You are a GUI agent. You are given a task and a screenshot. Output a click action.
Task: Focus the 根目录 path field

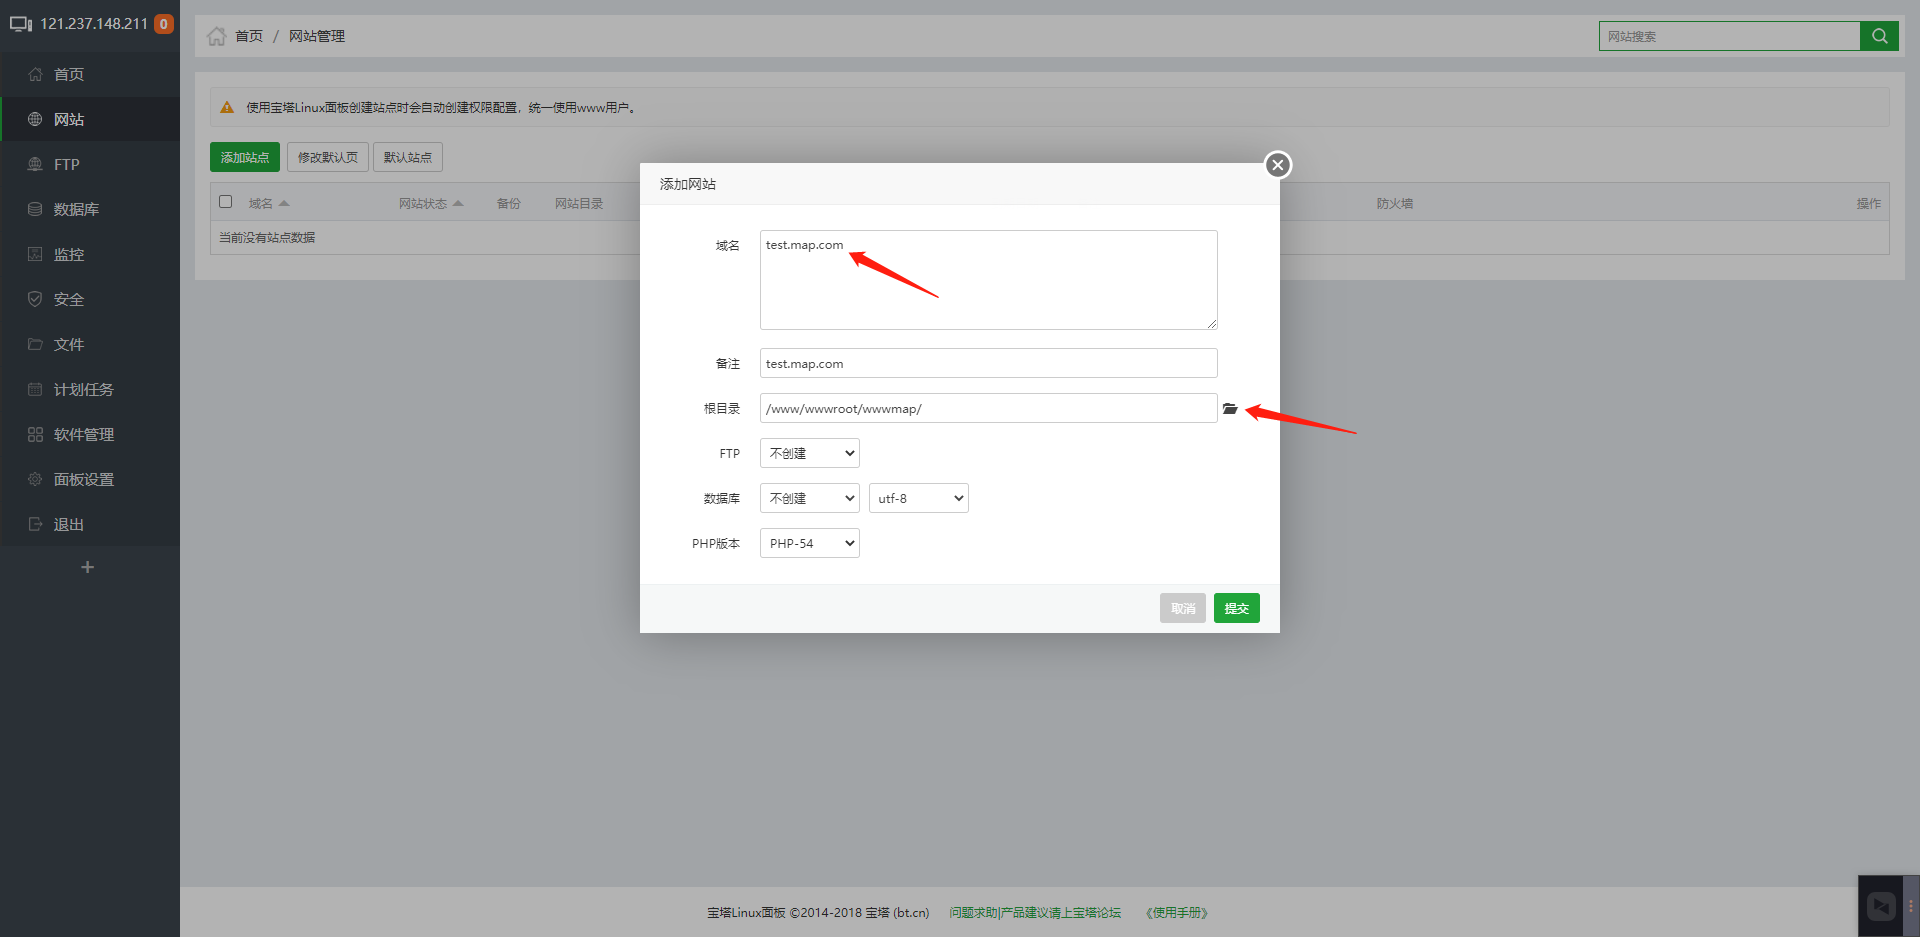tap(988, 408)
